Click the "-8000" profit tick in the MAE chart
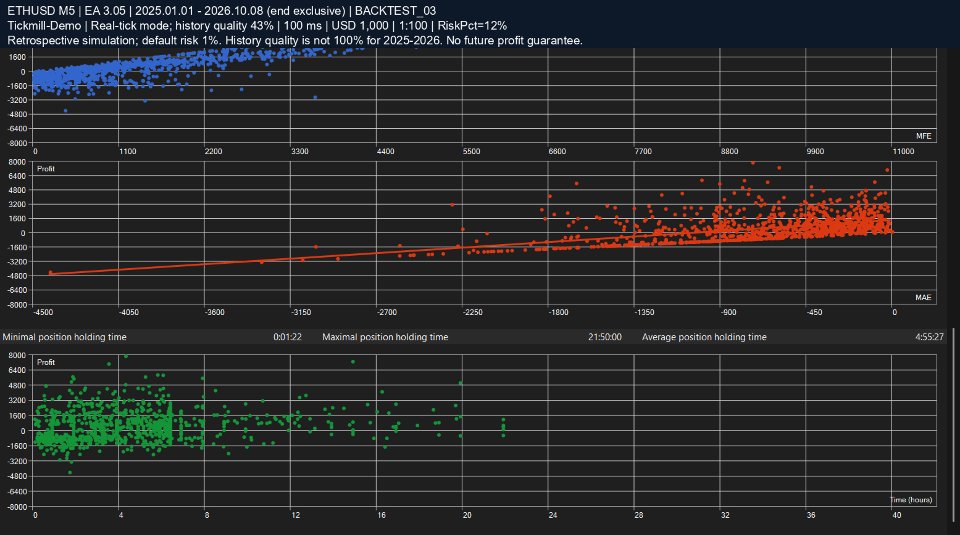This screenshot has width=960, height=535. [17, 305]
